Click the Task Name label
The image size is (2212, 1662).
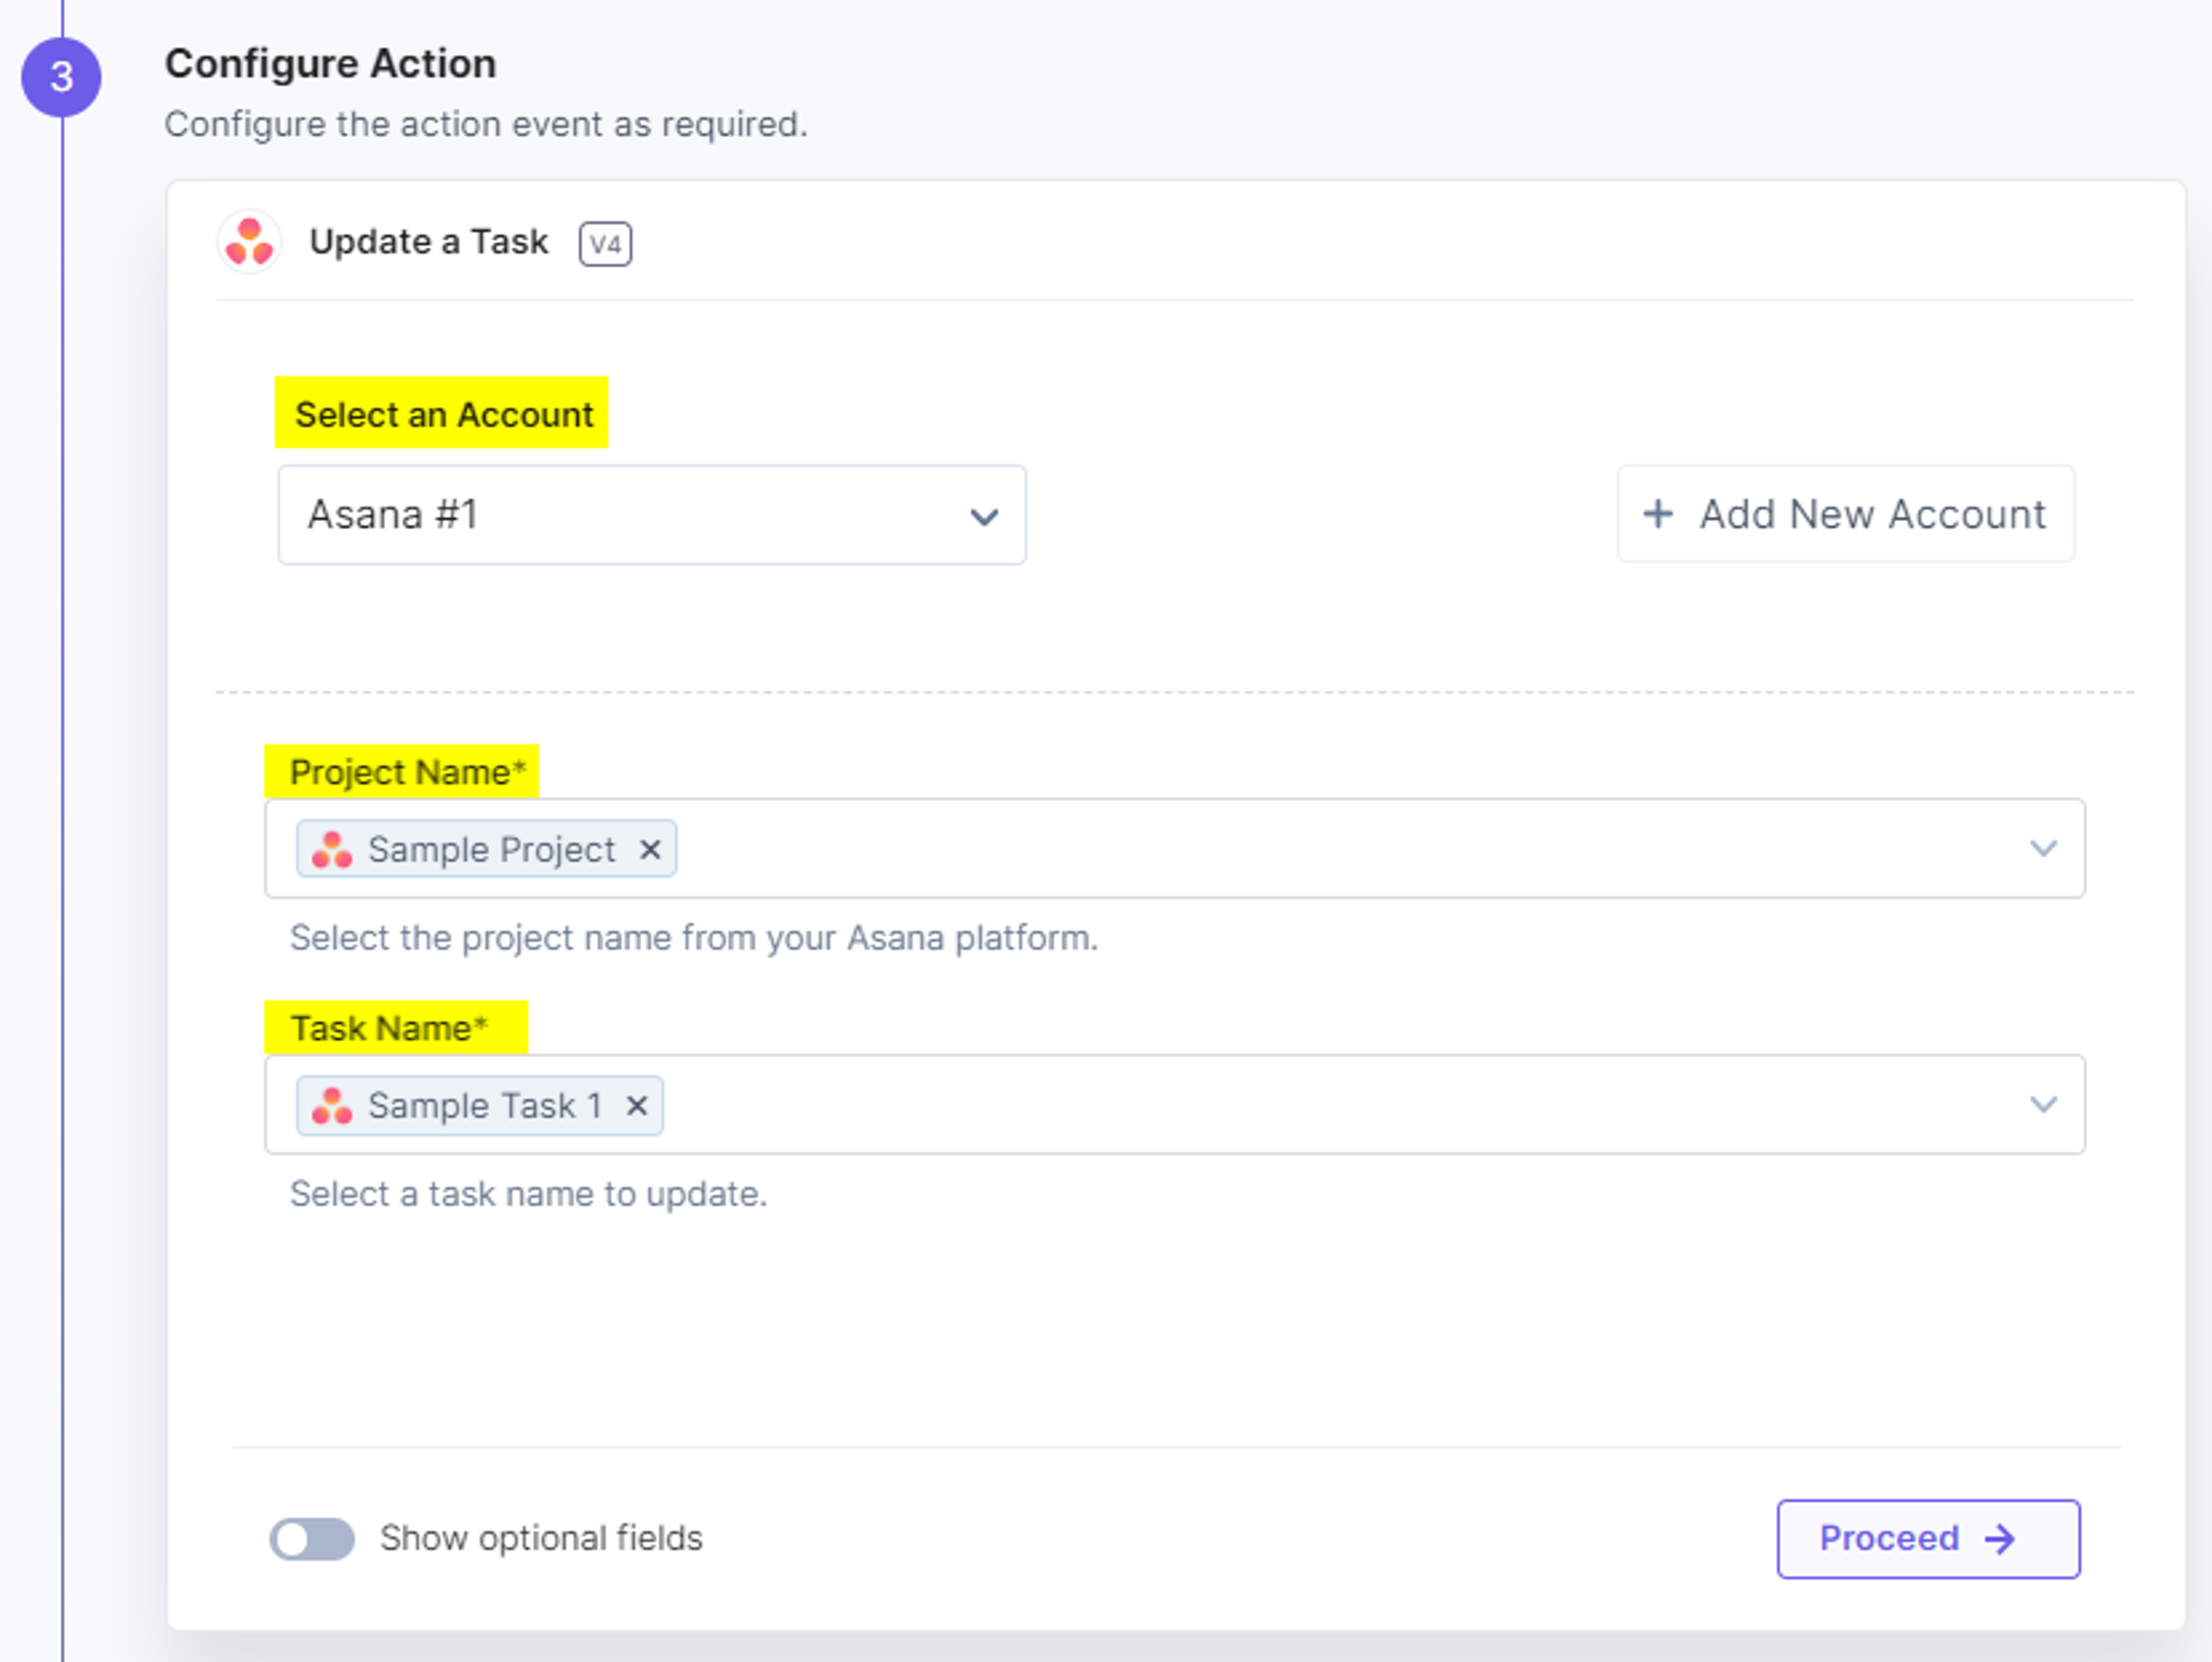click(389, 1028)
